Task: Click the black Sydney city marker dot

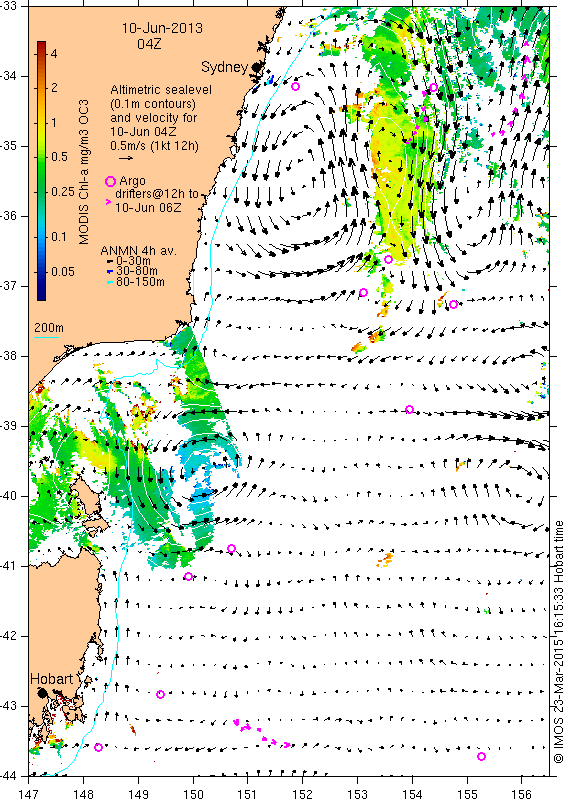Action: 256,67
